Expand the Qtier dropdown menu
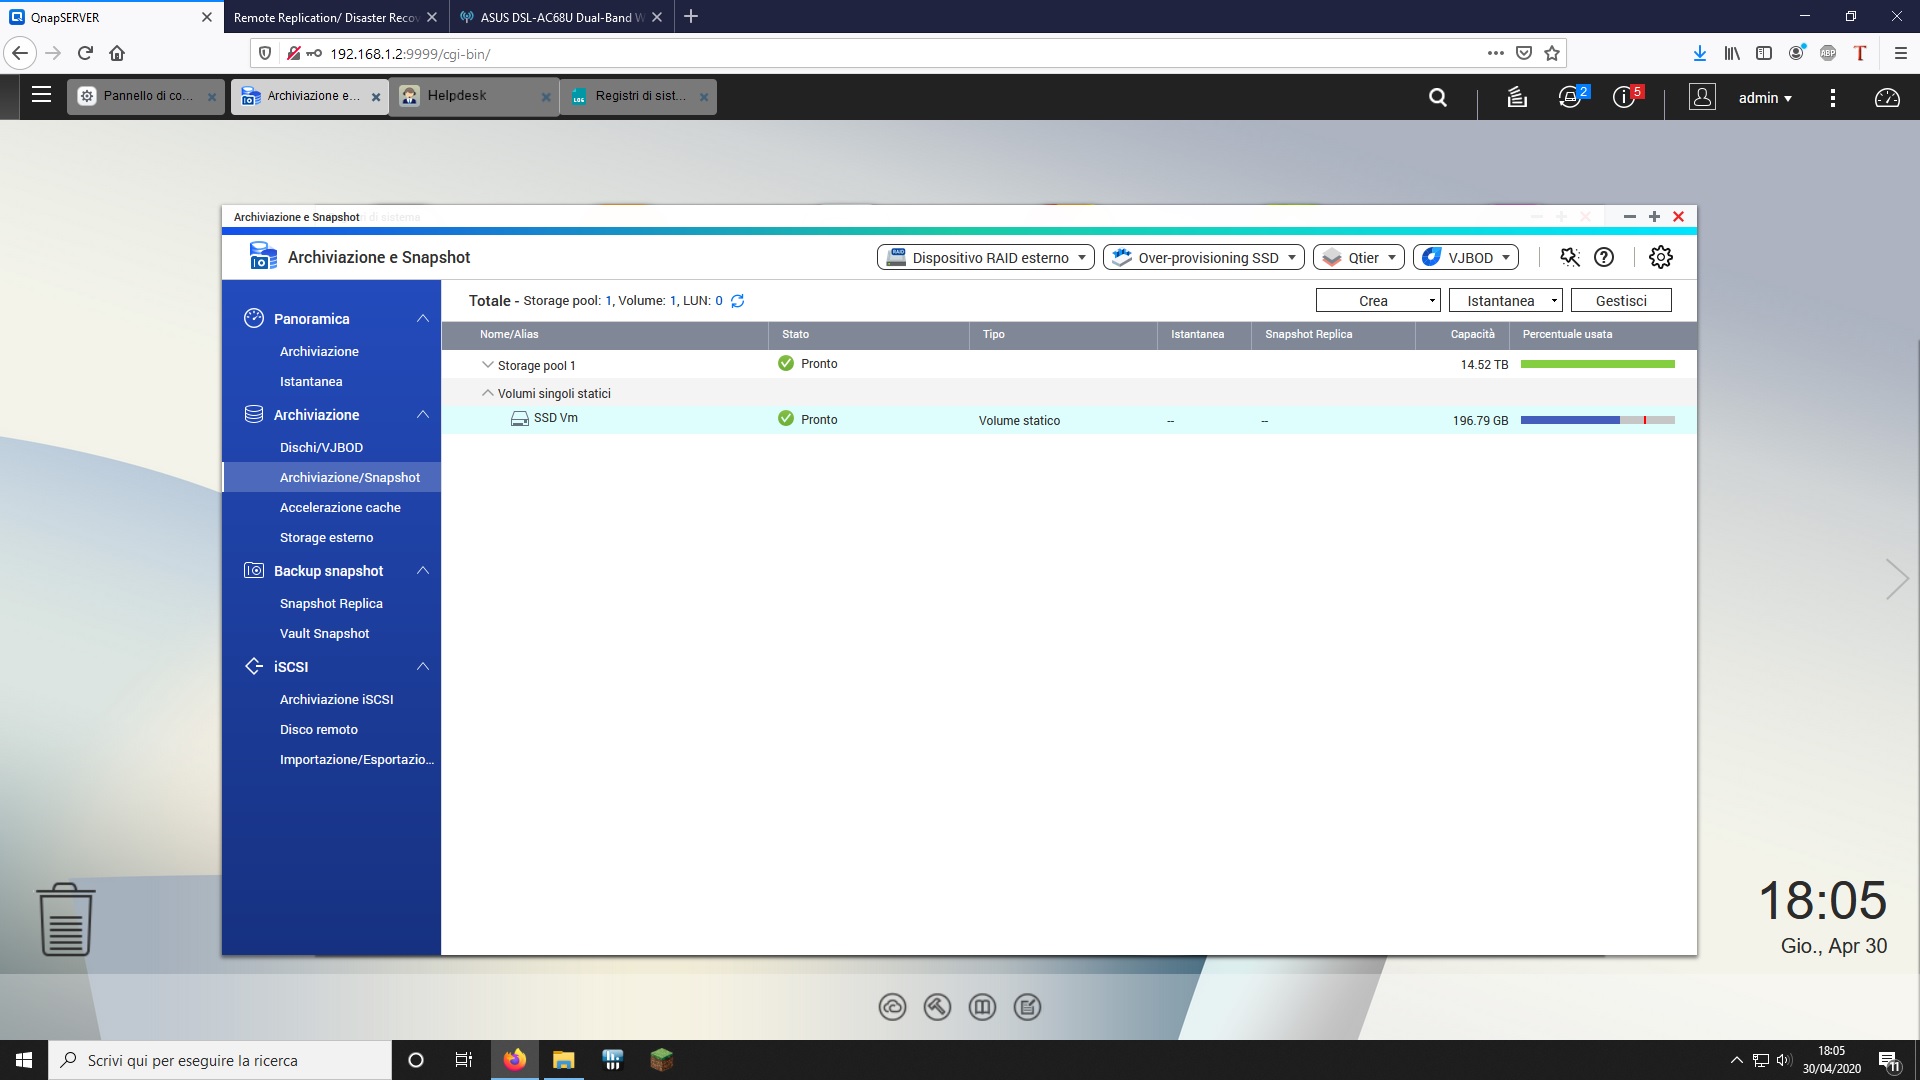The height and width of the screenshot is (1080, 1920). [x=1359, y=257]
